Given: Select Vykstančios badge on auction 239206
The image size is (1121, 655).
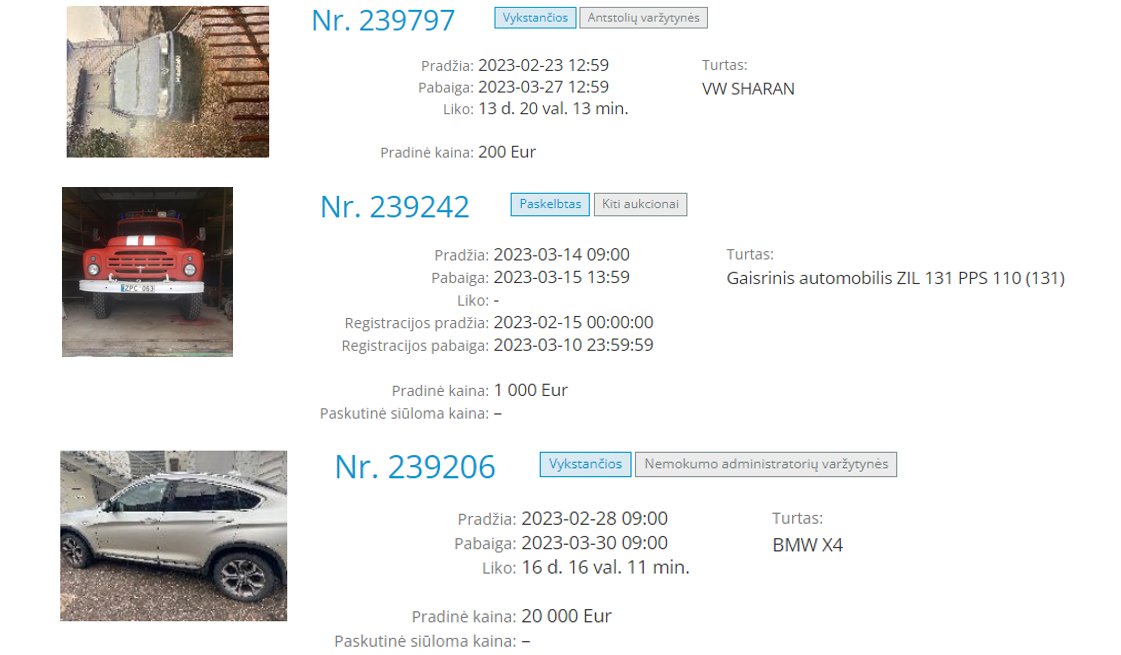Looking at the screenshot, I should pos(585,464).
